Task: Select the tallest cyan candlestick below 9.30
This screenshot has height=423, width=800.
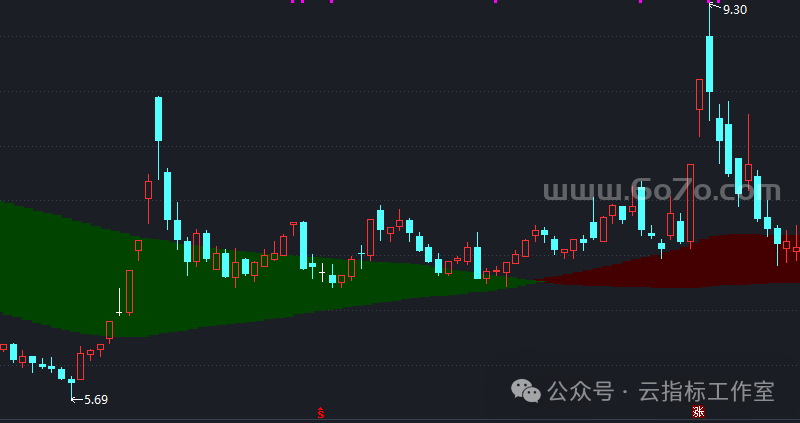Action: point(709,64)
